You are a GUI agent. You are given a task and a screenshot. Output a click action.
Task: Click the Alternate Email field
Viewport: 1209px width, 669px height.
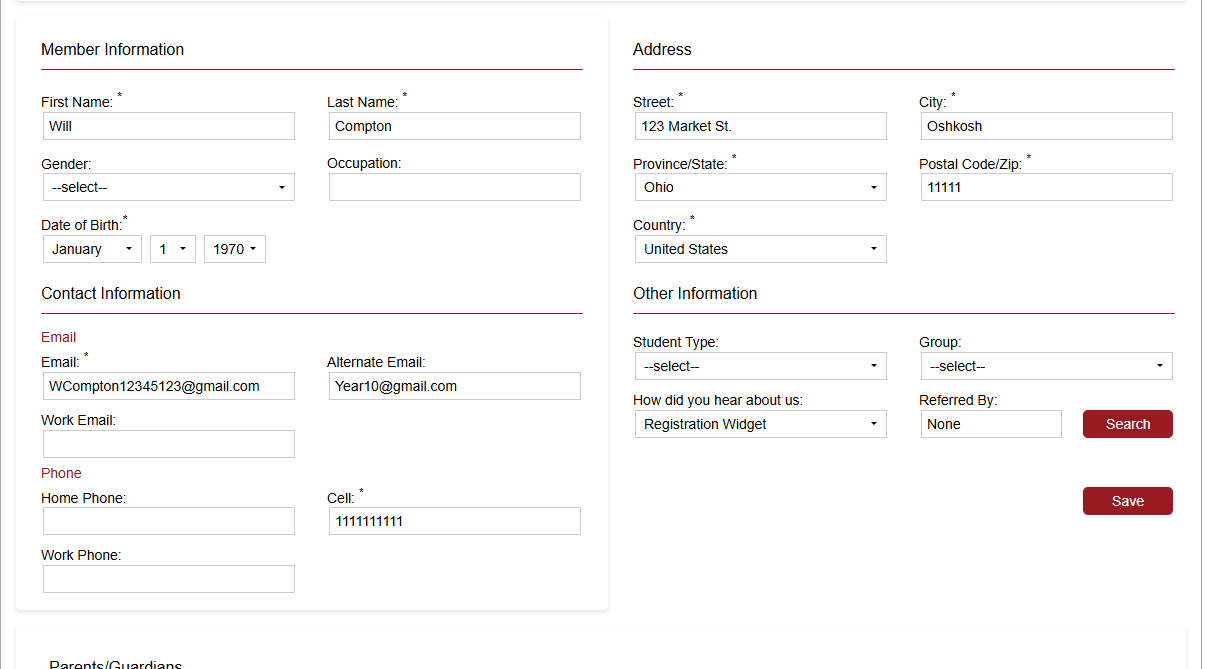tap(454, 386)
